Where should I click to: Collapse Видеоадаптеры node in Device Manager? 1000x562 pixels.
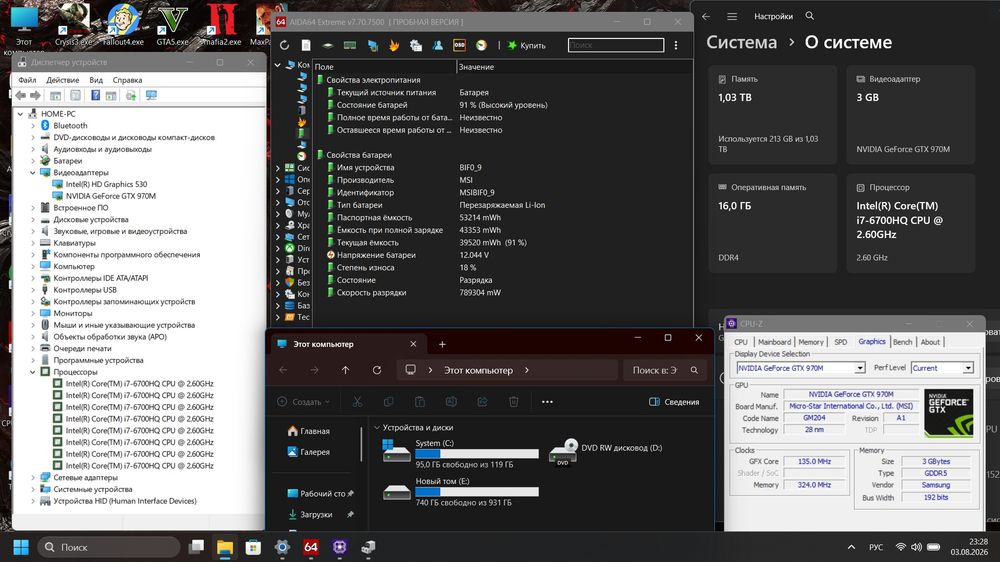[x=33, y=172]
